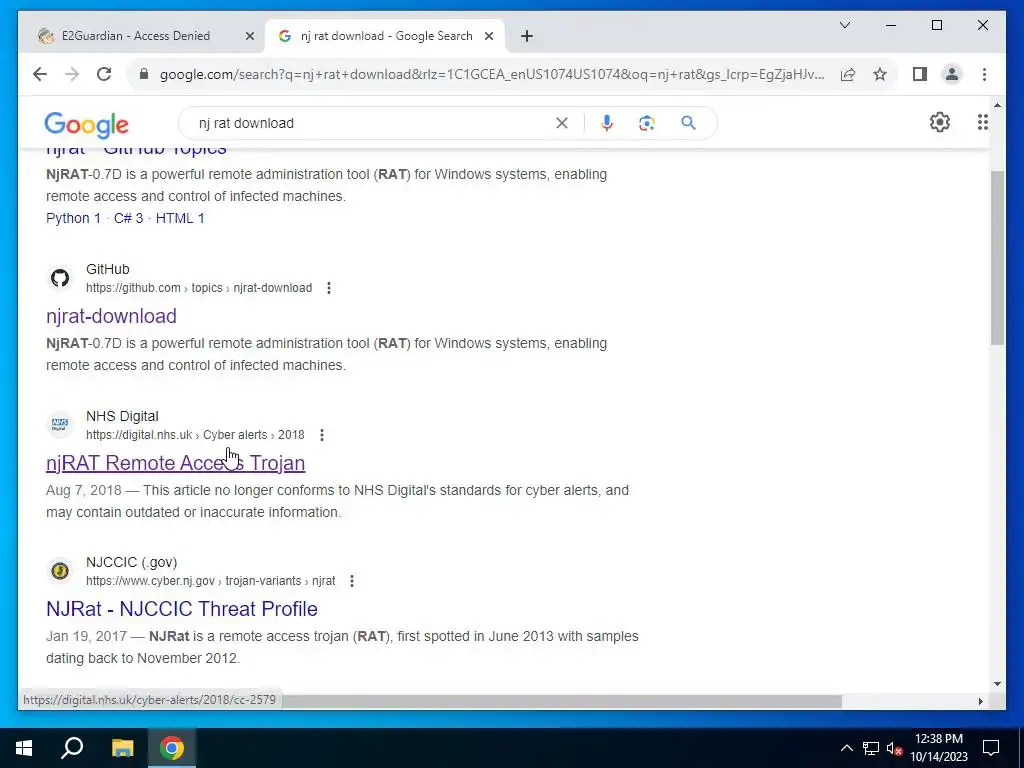Open the Windows Start menu
Viewport: 1024px width, 768px height.
point(24,748)
